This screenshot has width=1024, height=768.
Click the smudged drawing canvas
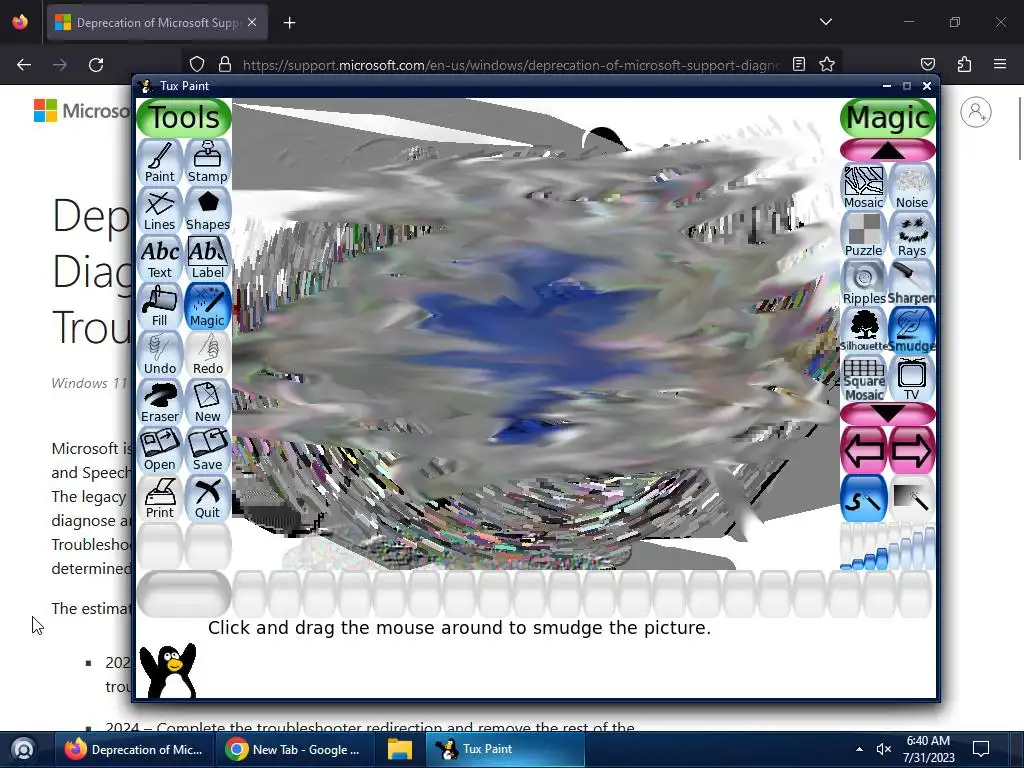[x=536, y=334]
